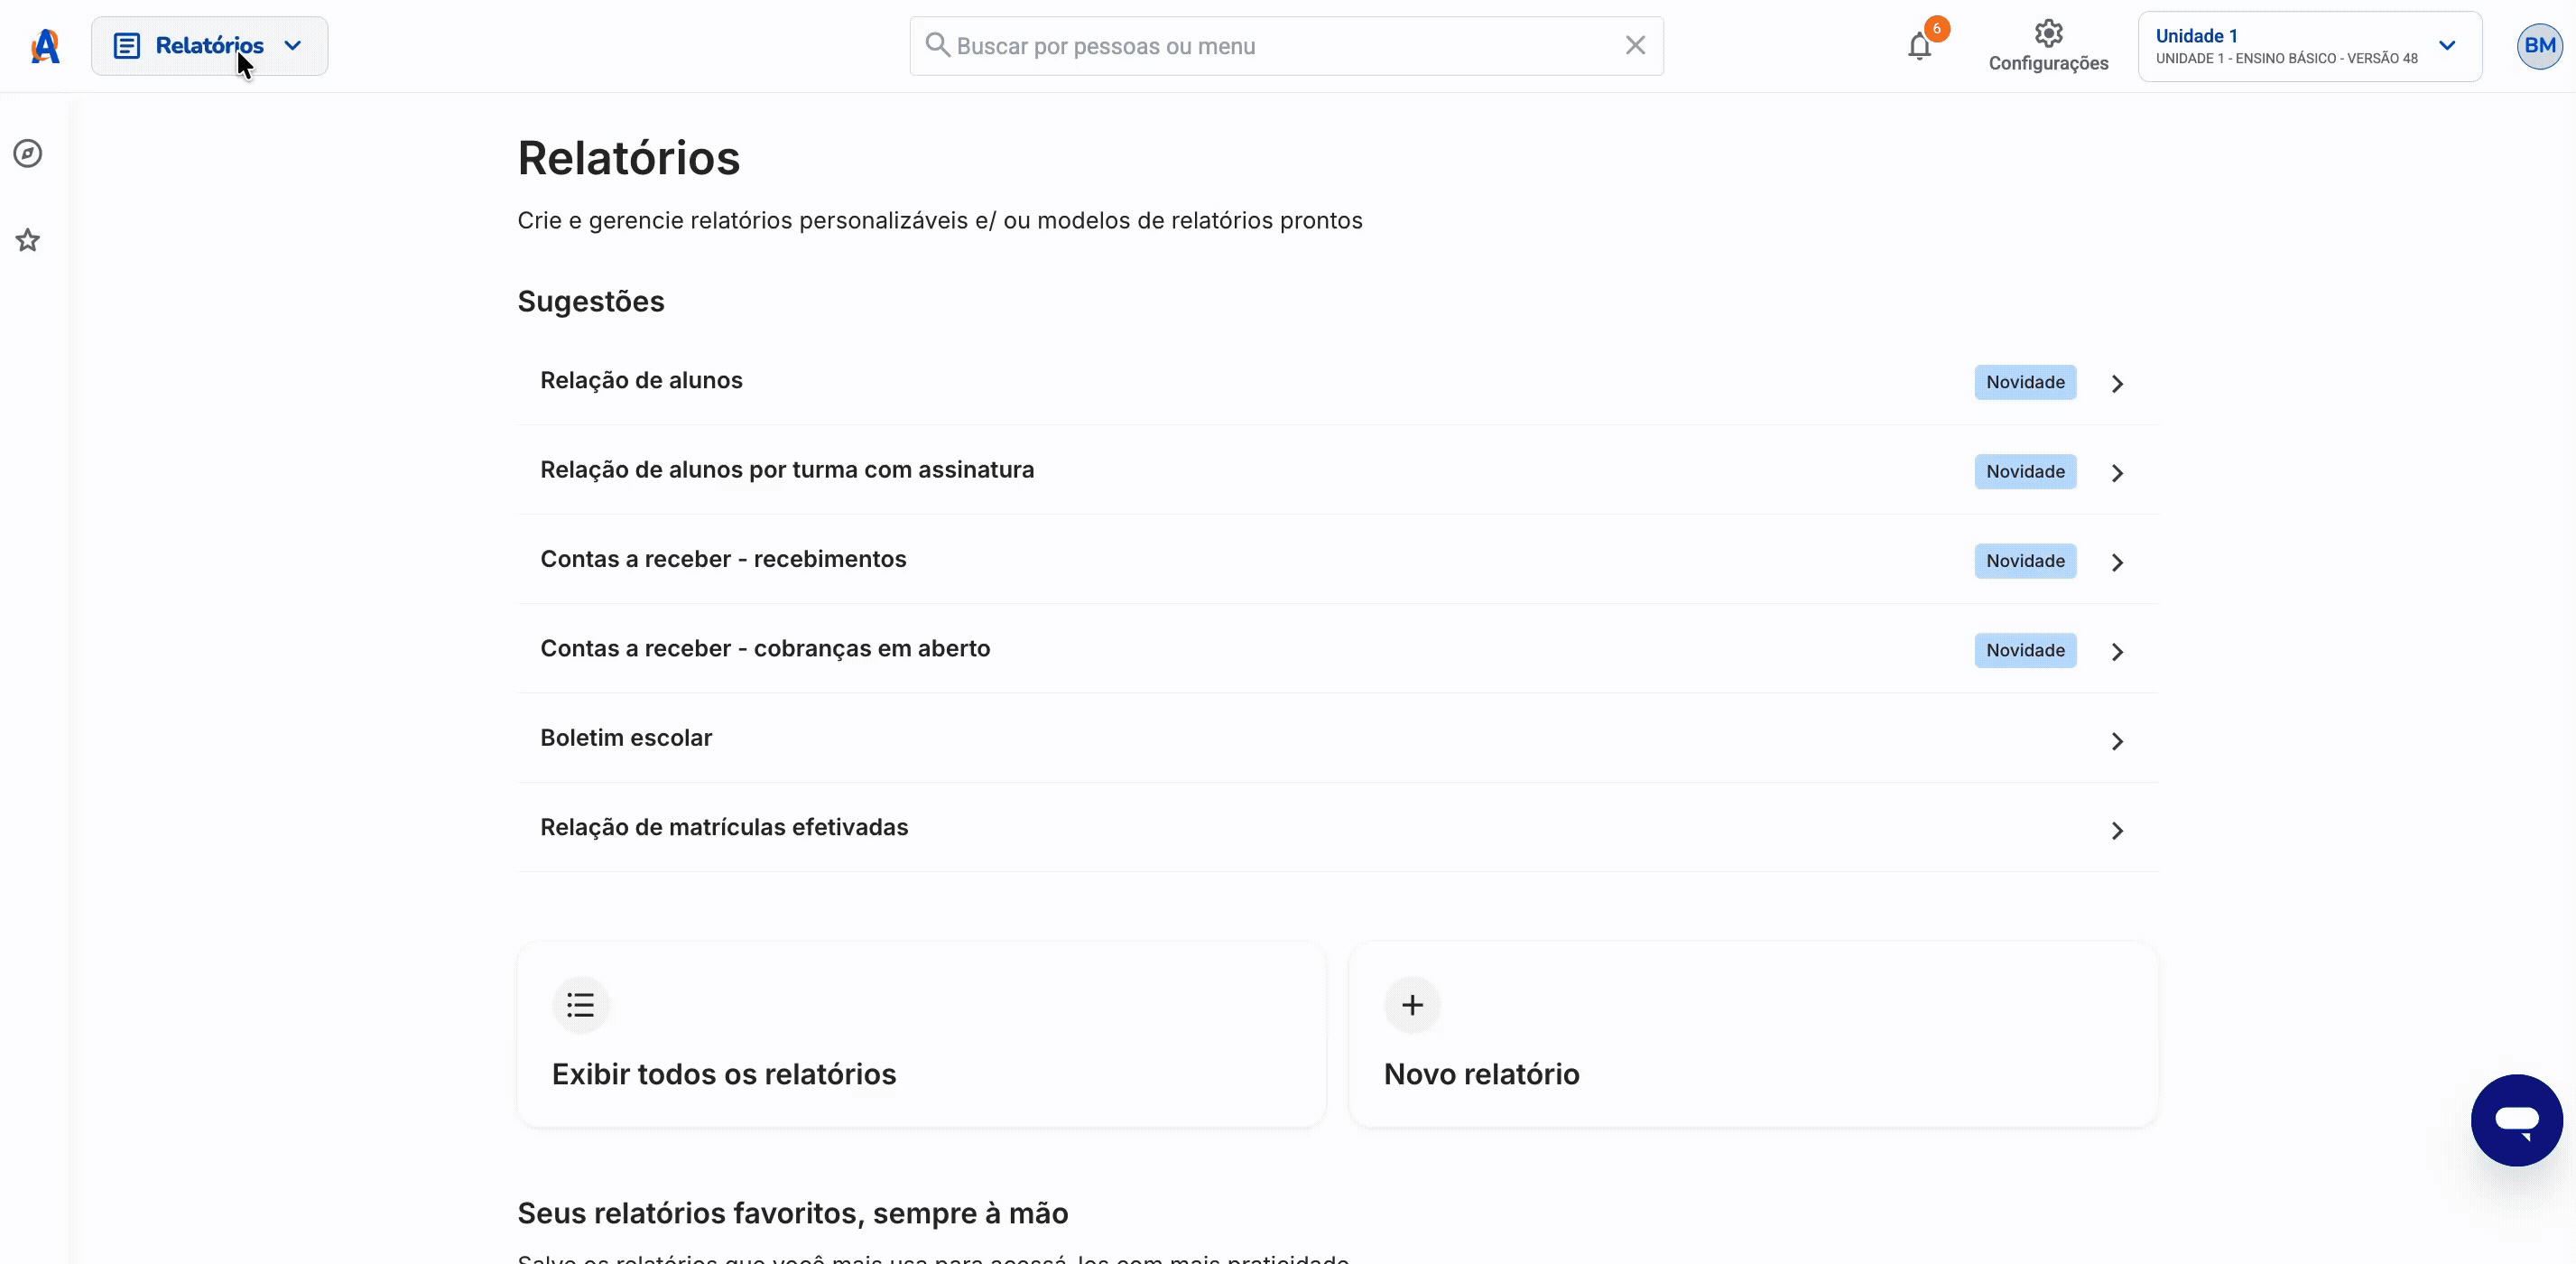Click the app logo in top-left

tap(45, 46)
